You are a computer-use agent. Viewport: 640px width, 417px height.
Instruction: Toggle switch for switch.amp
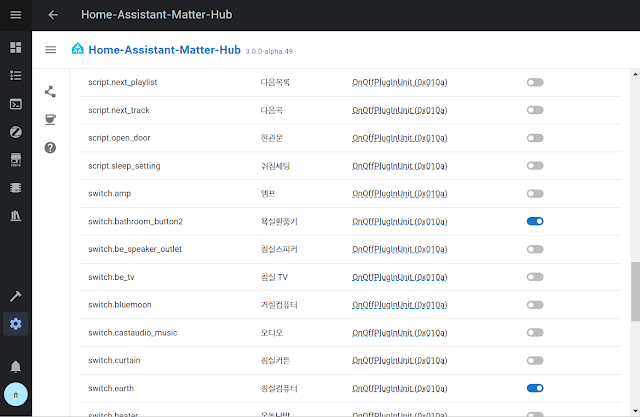click(x=535, y=193)
